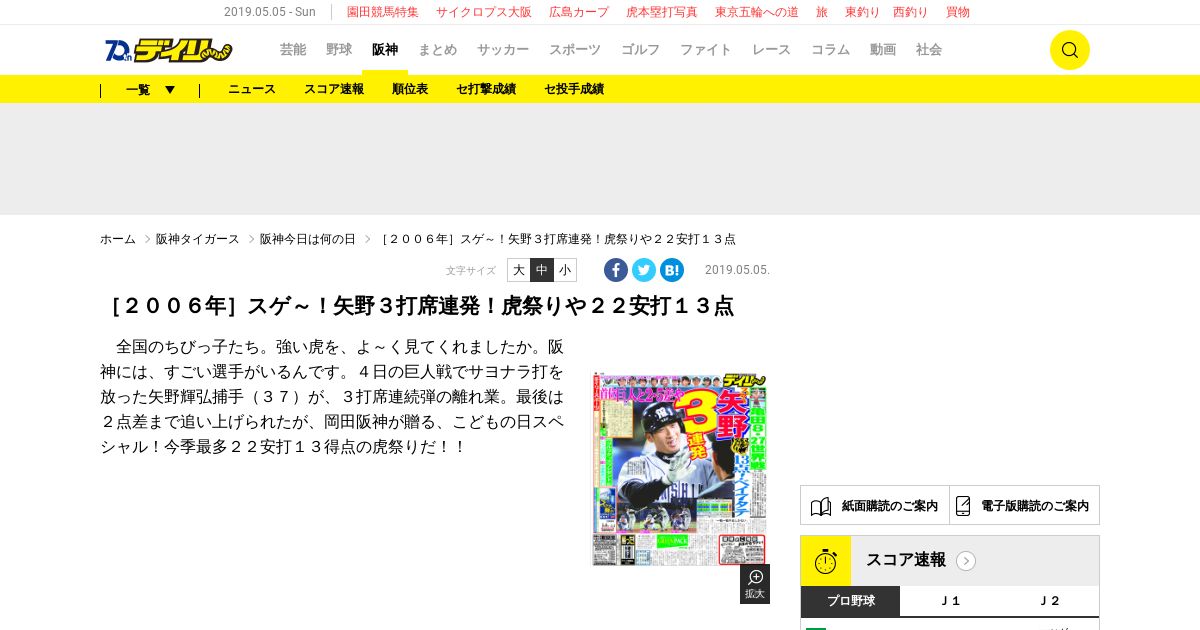Click 阪神タイガース breadcrumb link
1200x630 pixels.
click(198, 240)
